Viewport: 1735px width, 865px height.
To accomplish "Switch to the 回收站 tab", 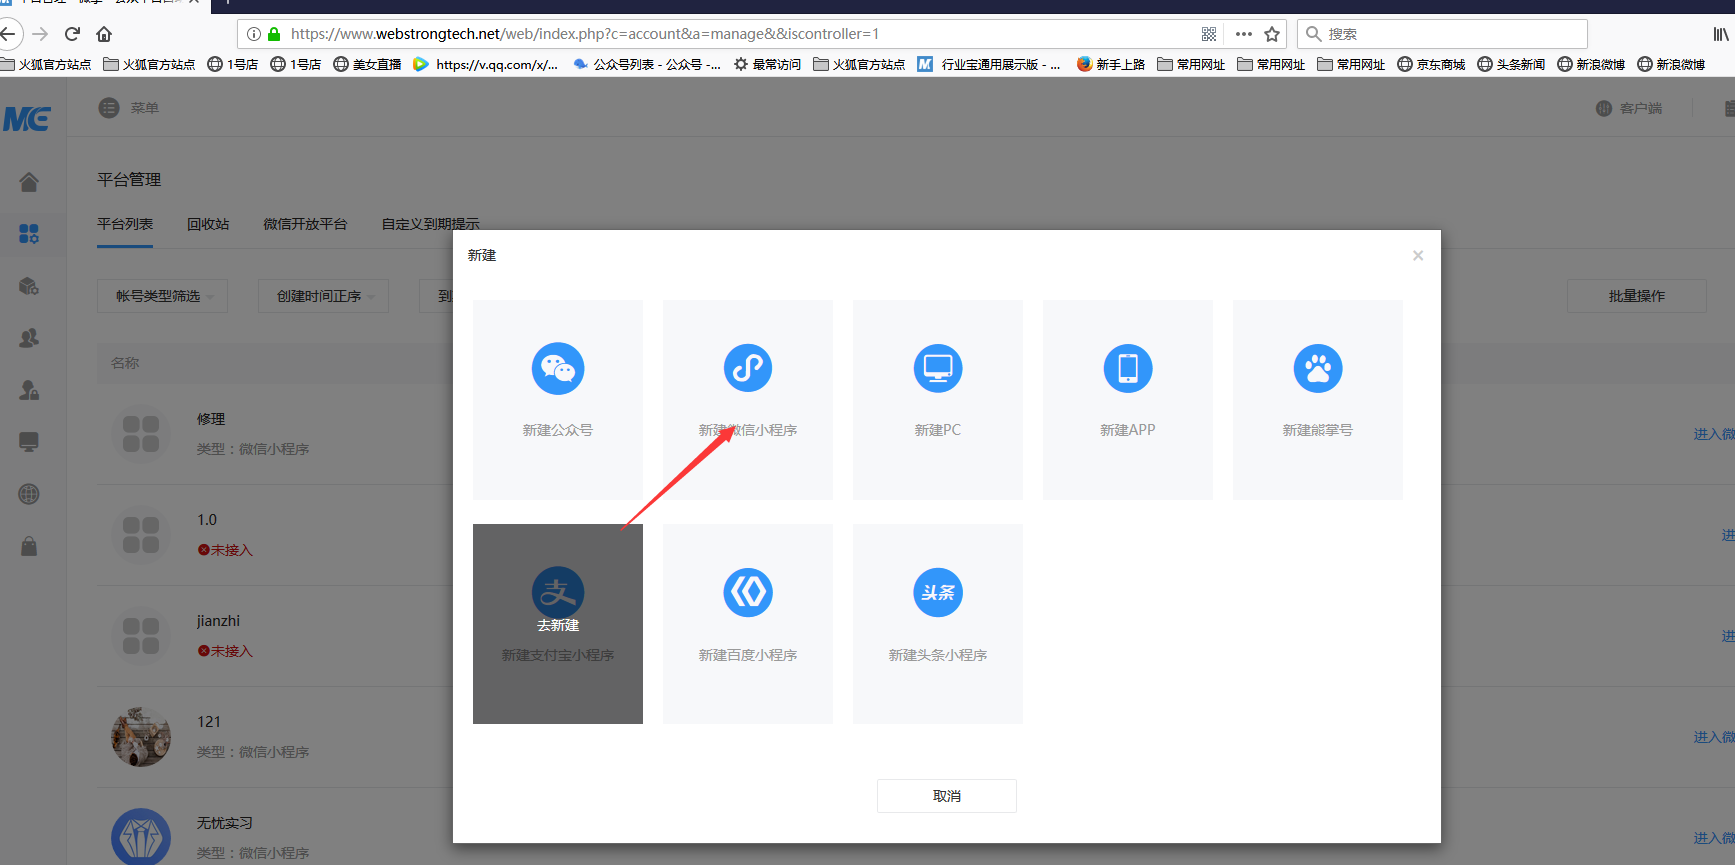I will (208, 224).
